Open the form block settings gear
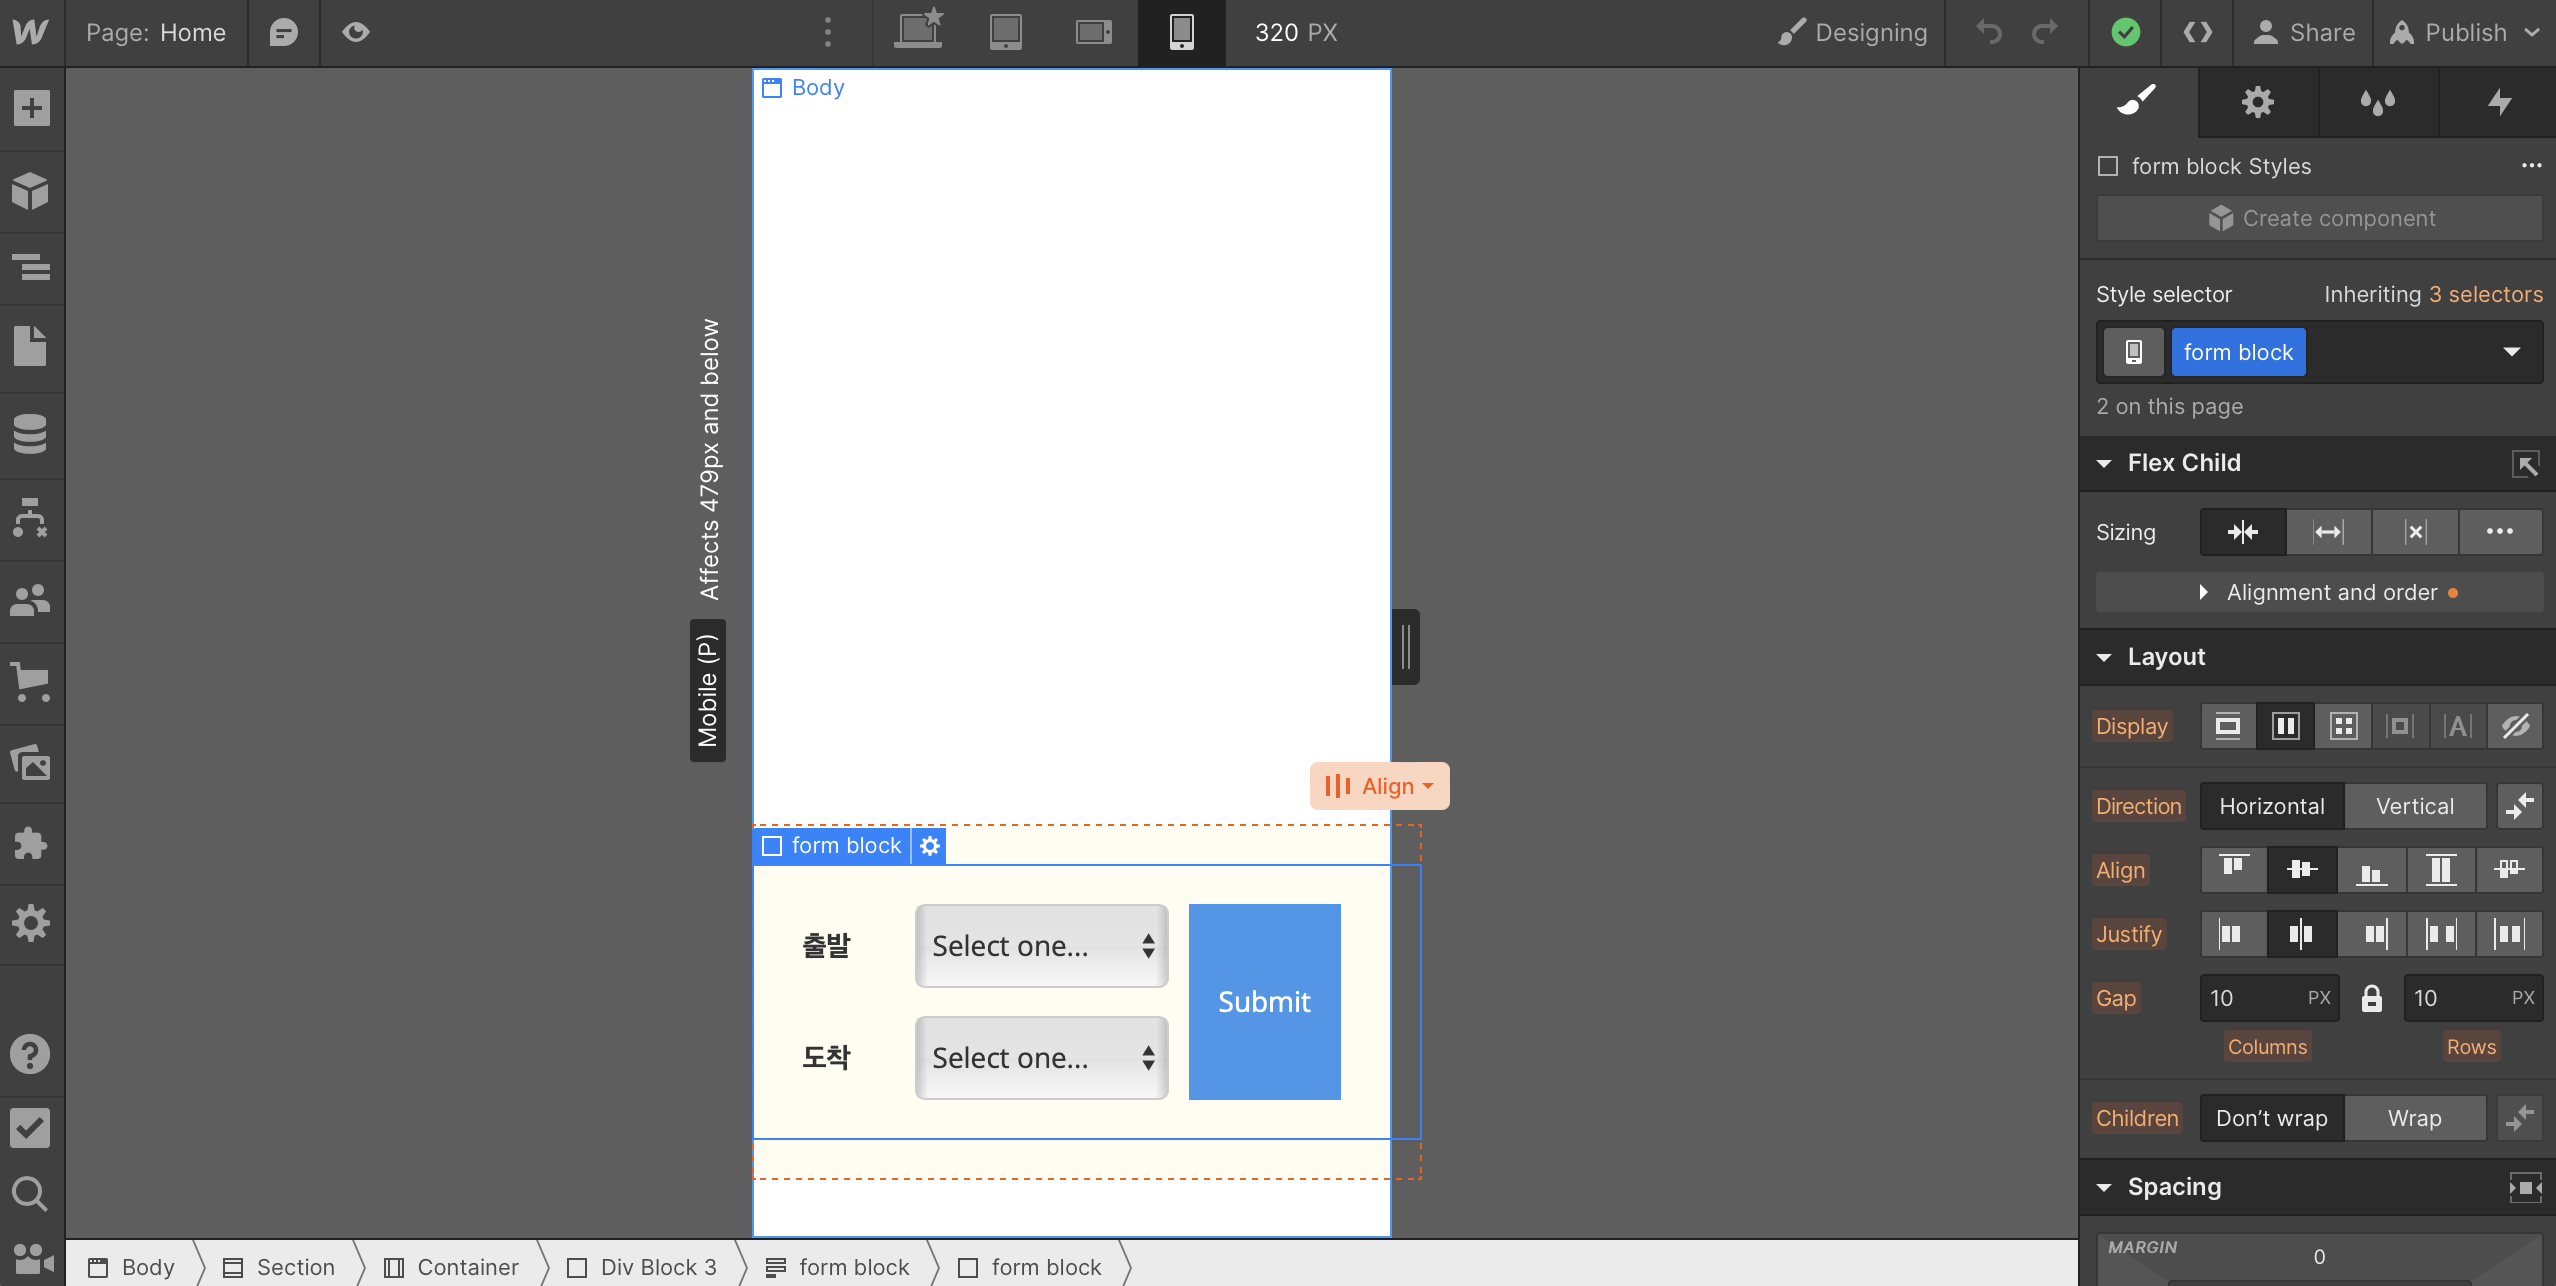The image size is (2556, 1286). click(930, 846)
